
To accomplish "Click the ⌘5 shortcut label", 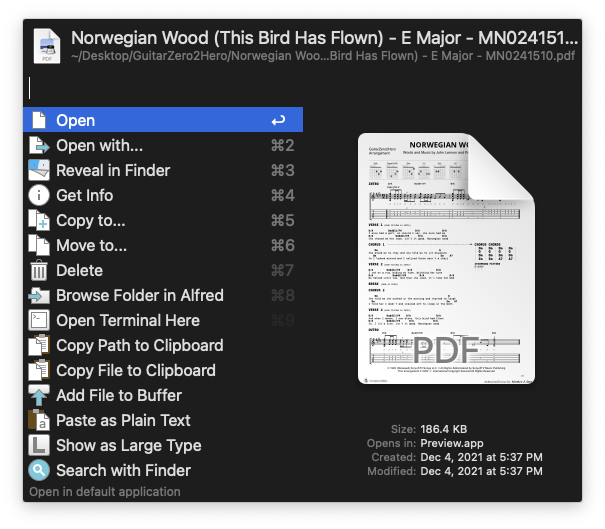I will pyautogui.click(x=282, y=220).
